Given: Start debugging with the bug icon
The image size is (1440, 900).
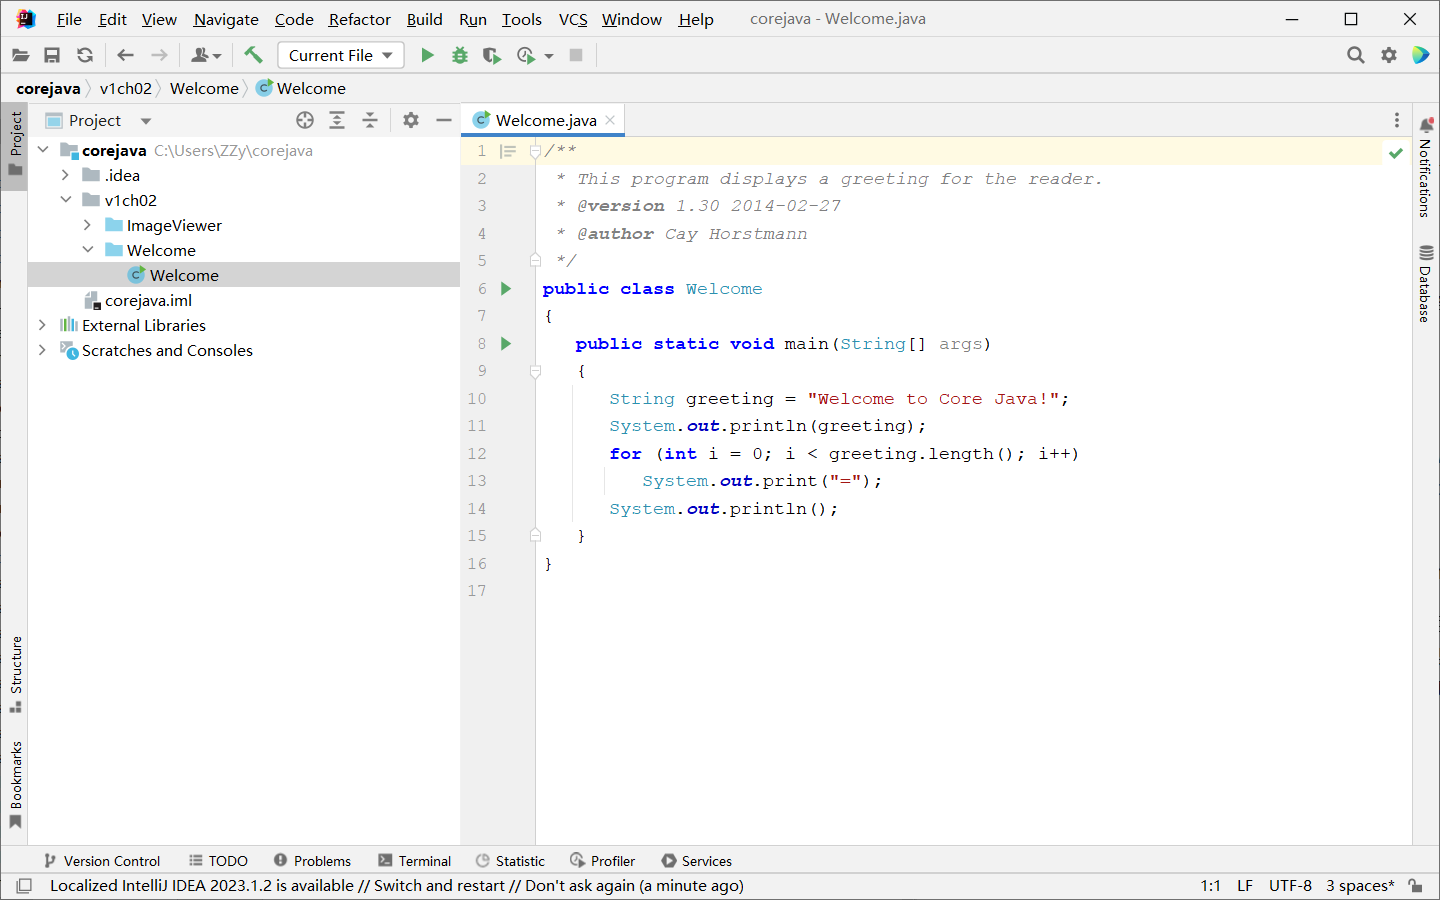Looking at the screenshot, I should click(x=460, y=55).
